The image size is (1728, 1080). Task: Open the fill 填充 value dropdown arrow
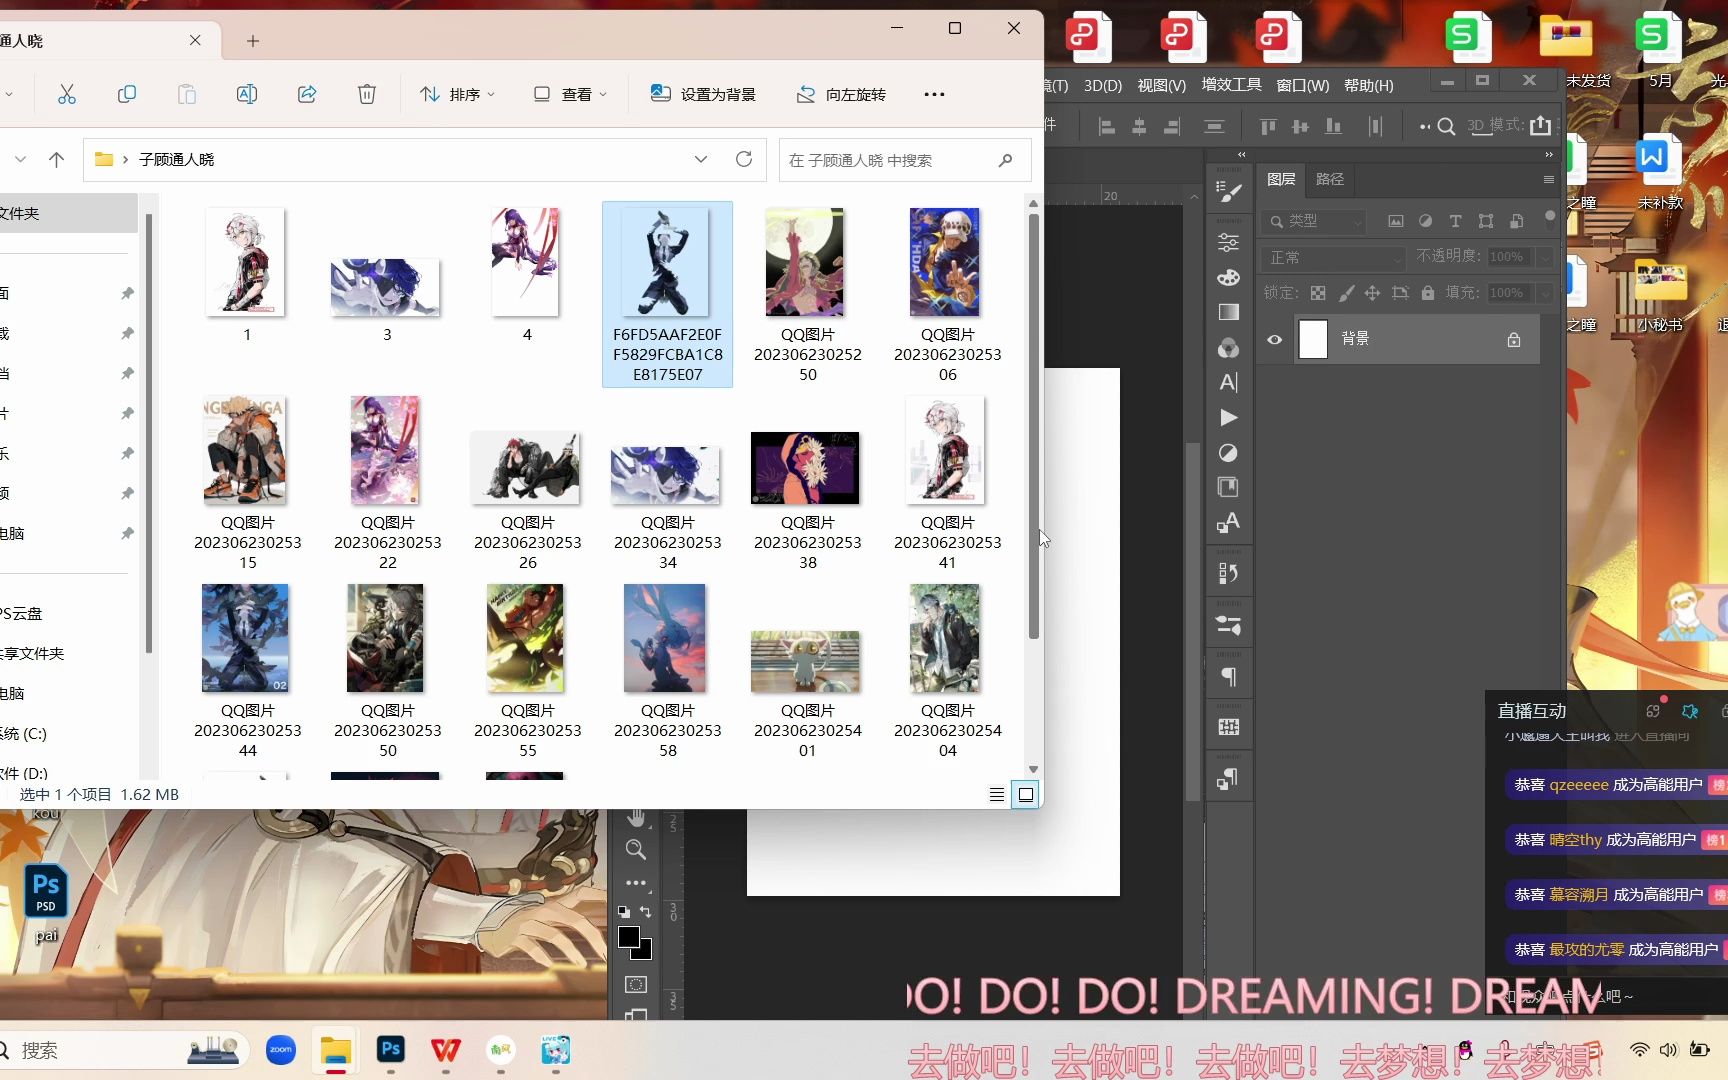coord(1545,293)
